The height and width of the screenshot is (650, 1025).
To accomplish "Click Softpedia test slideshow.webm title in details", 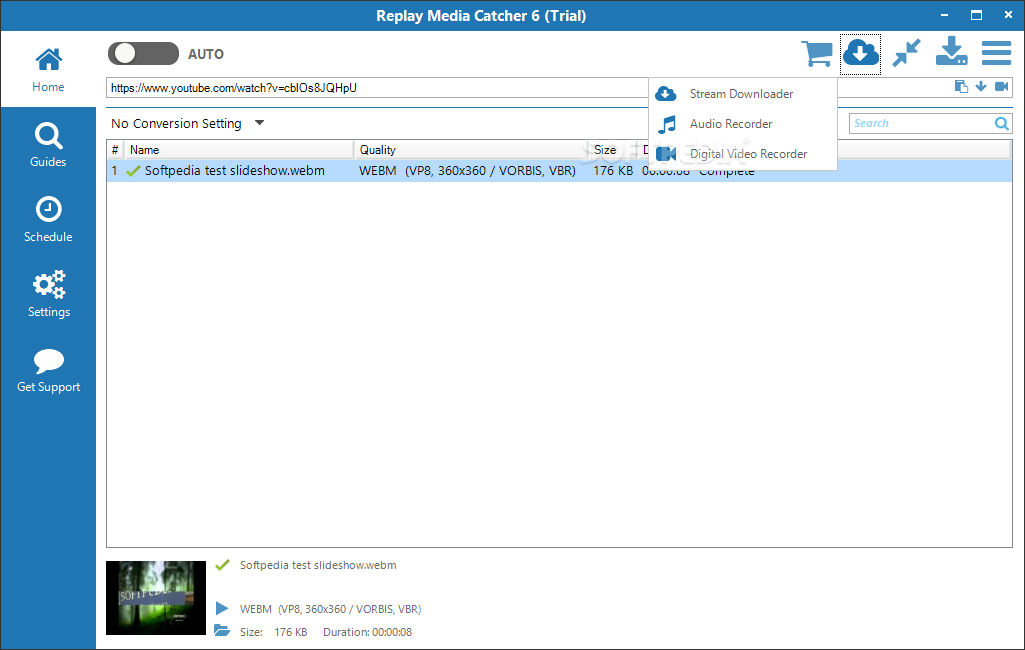I will point(318,566).
